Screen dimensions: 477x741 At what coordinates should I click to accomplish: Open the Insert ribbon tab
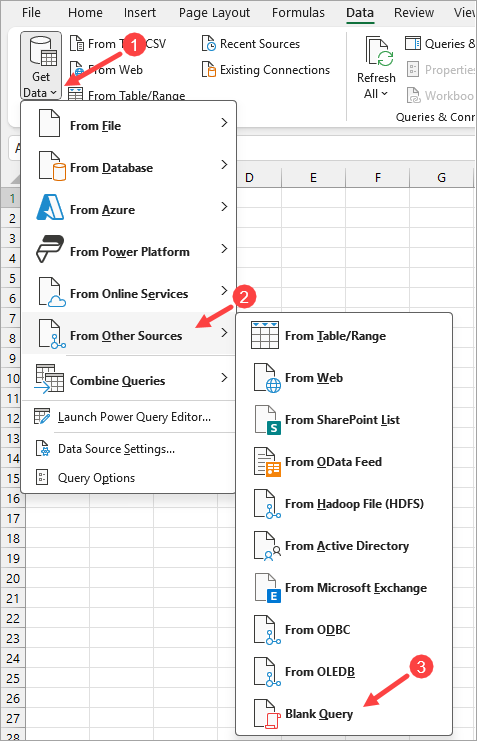(139, 12)
